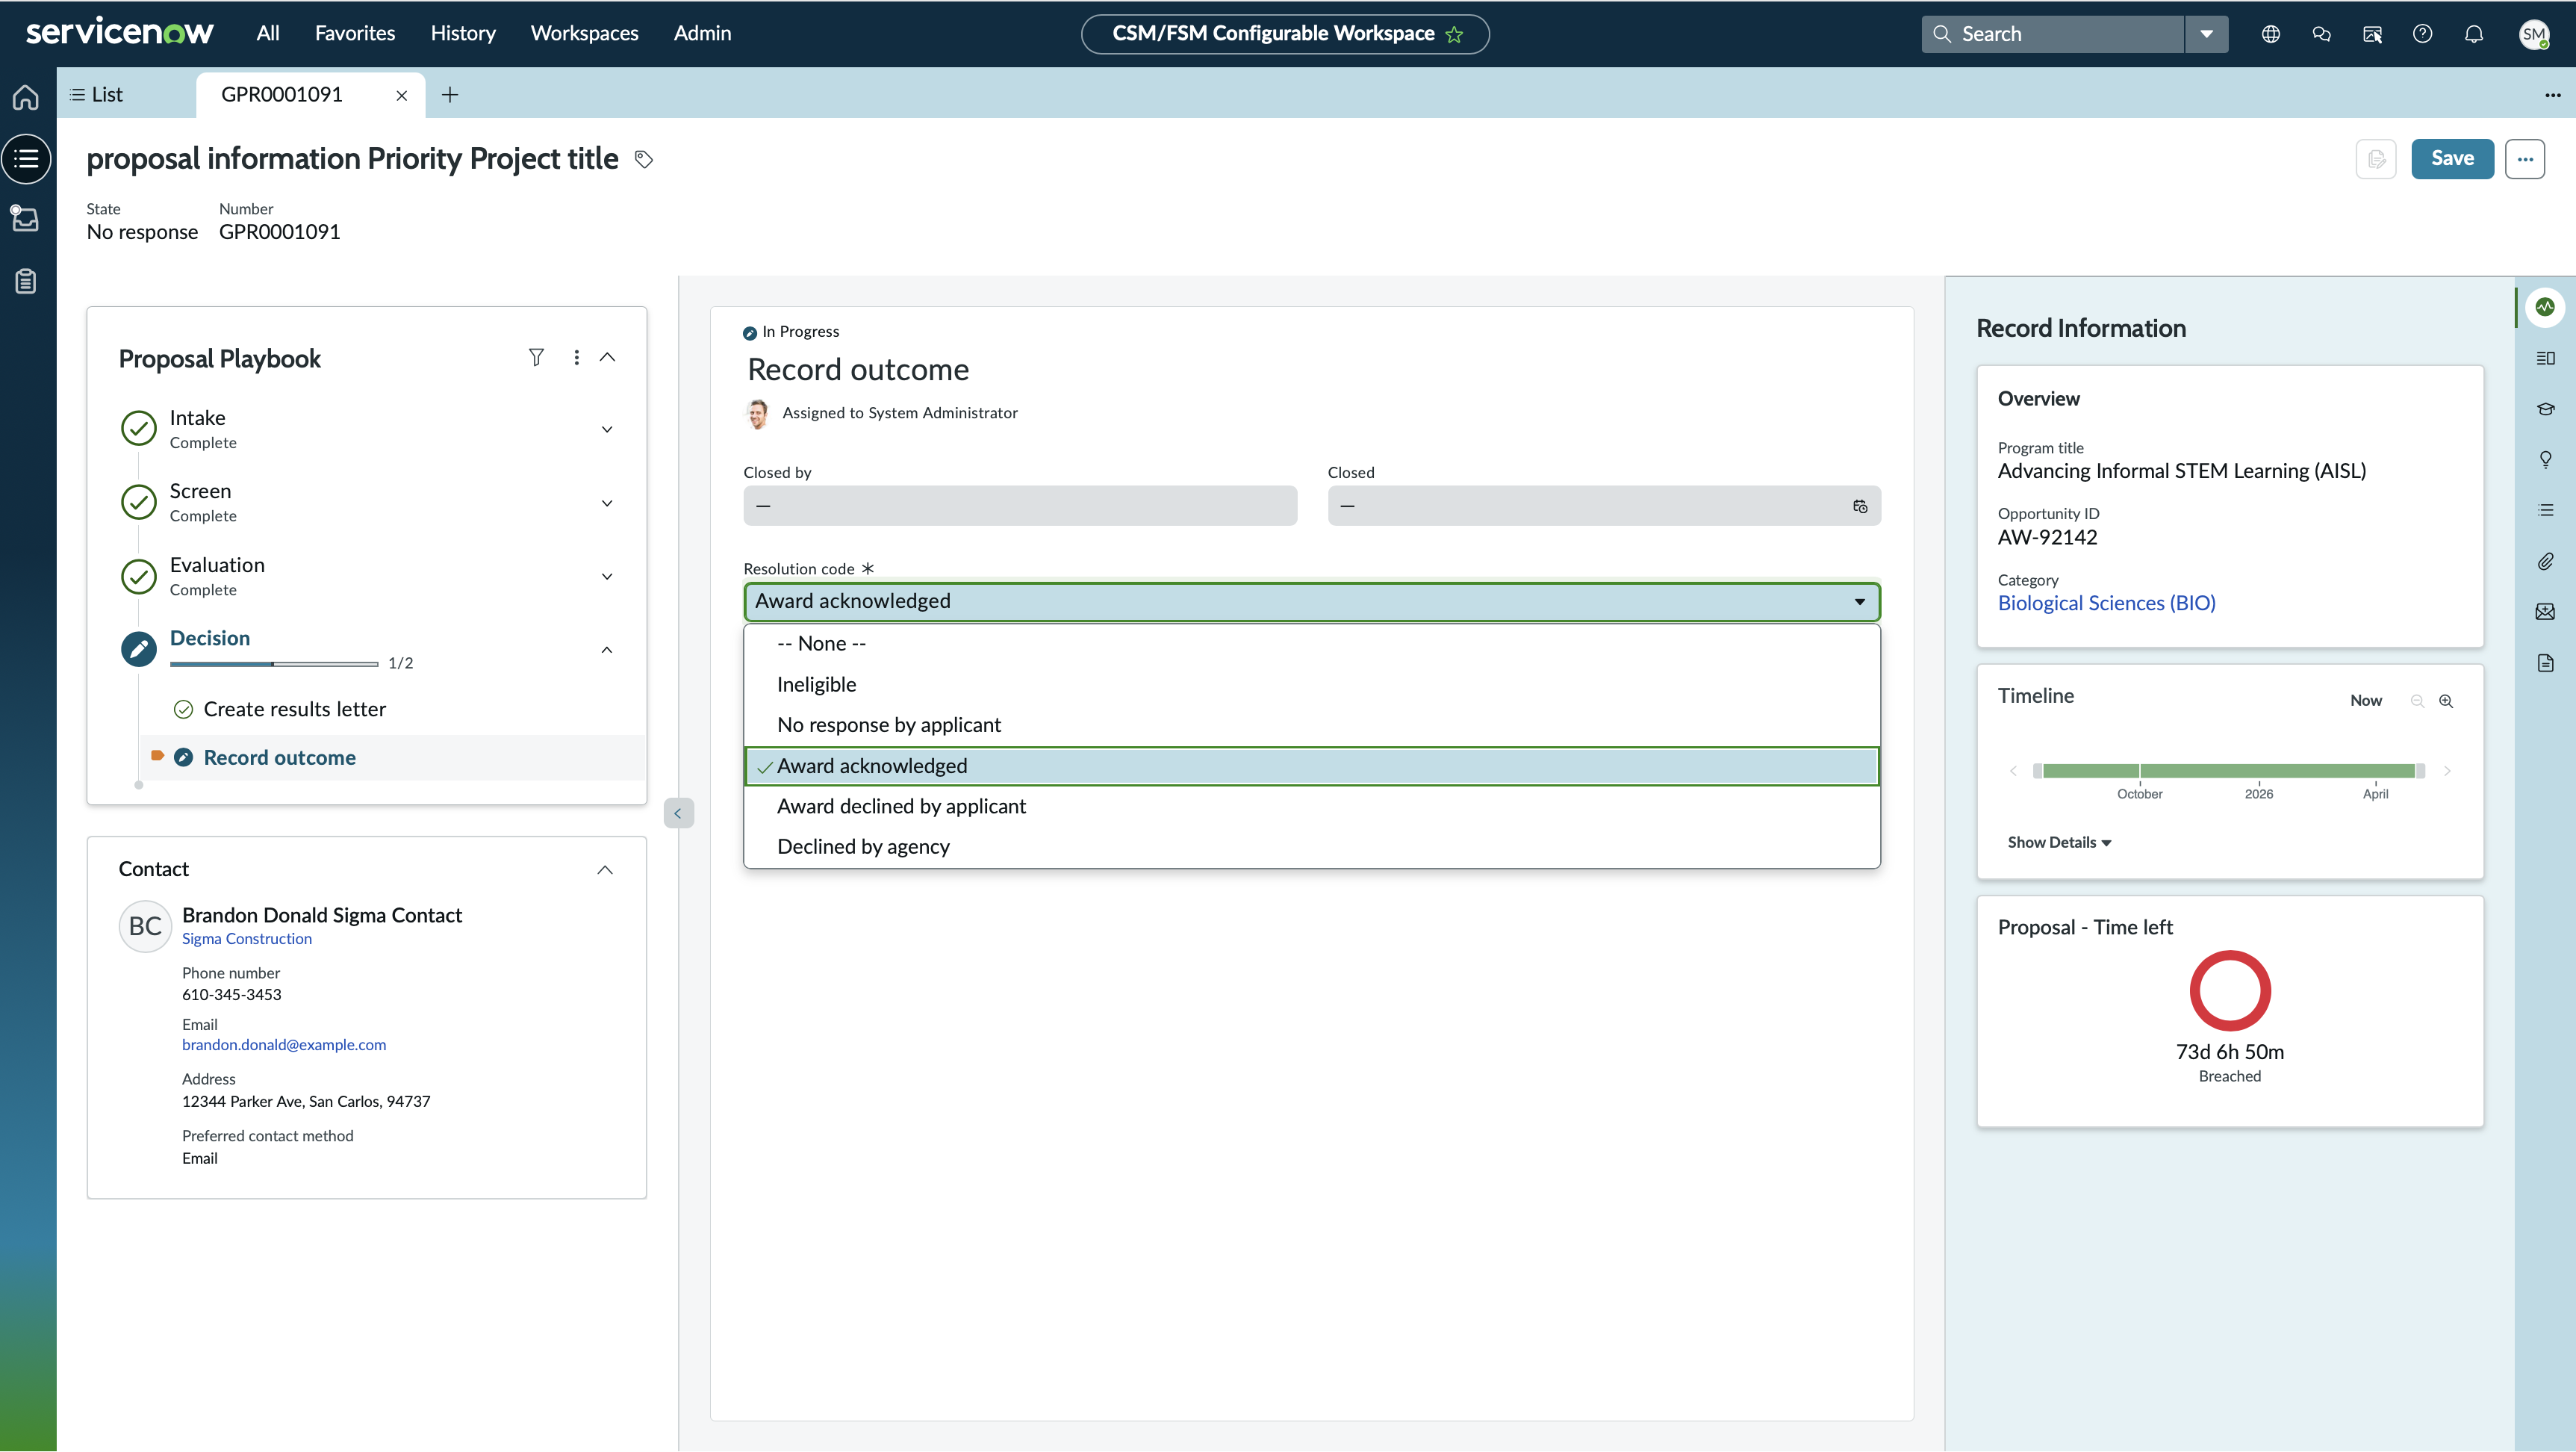2576x1452 pixels.
Task: Collapse the Decision stage
Action: 606,650
